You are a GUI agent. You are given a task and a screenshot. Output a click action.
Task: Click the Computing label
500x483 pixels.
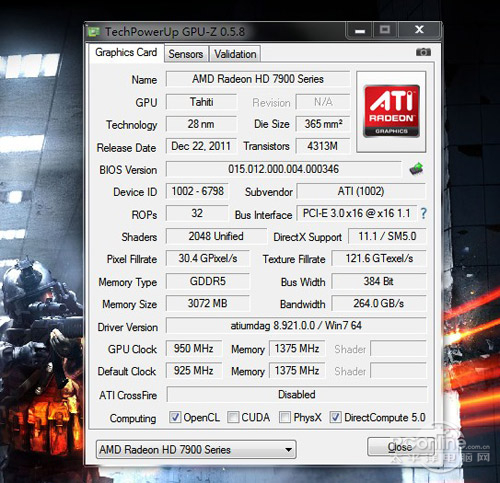[x=133, y=419]
